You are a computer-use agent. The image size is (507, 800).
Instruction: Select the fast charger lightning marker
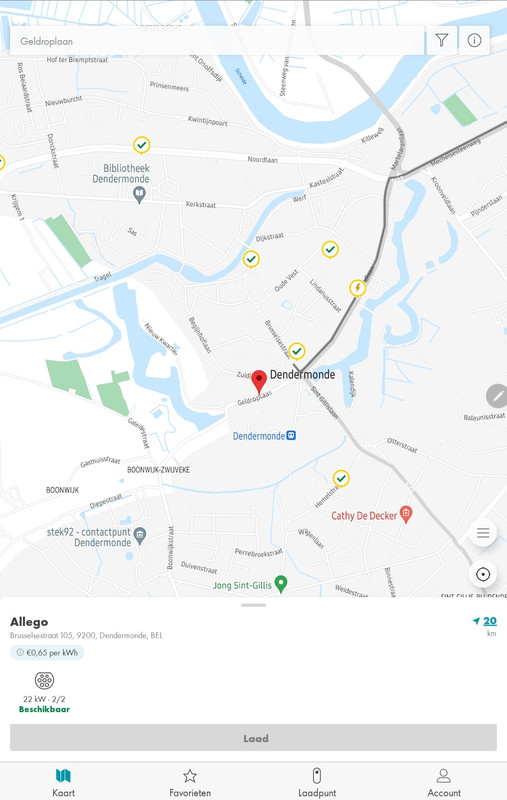[358, 289]
